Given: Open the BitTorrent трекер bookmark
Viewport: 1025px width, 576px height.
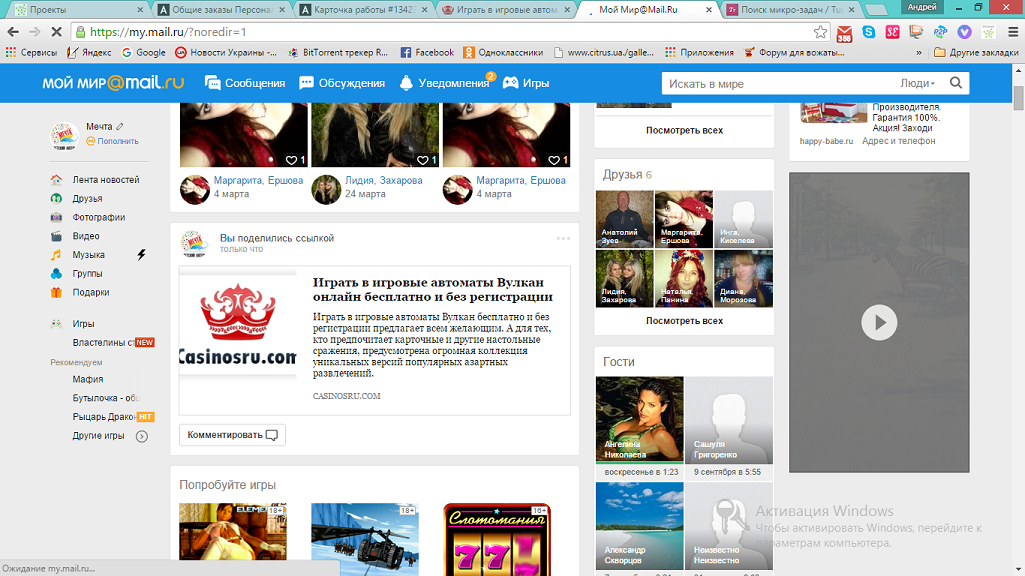Looking at the screenshot, I should coord(338,52).
